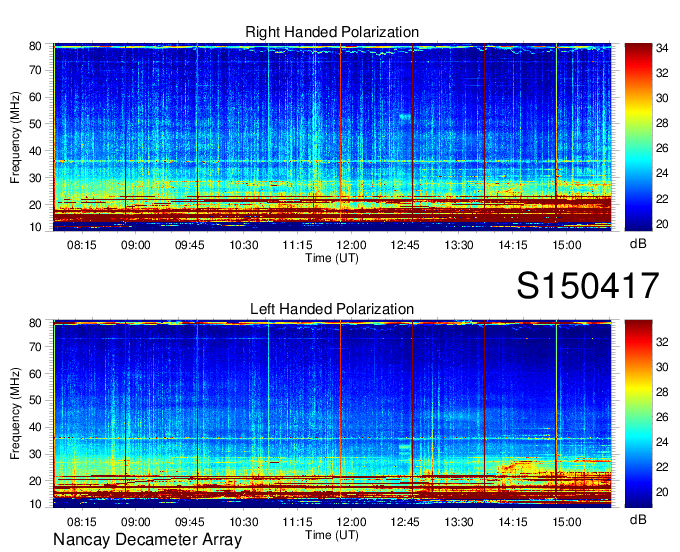This screenshot has width=680, height=552.
Task: Click the right-handed polarization spectrogram
Action: click(332, 137)
